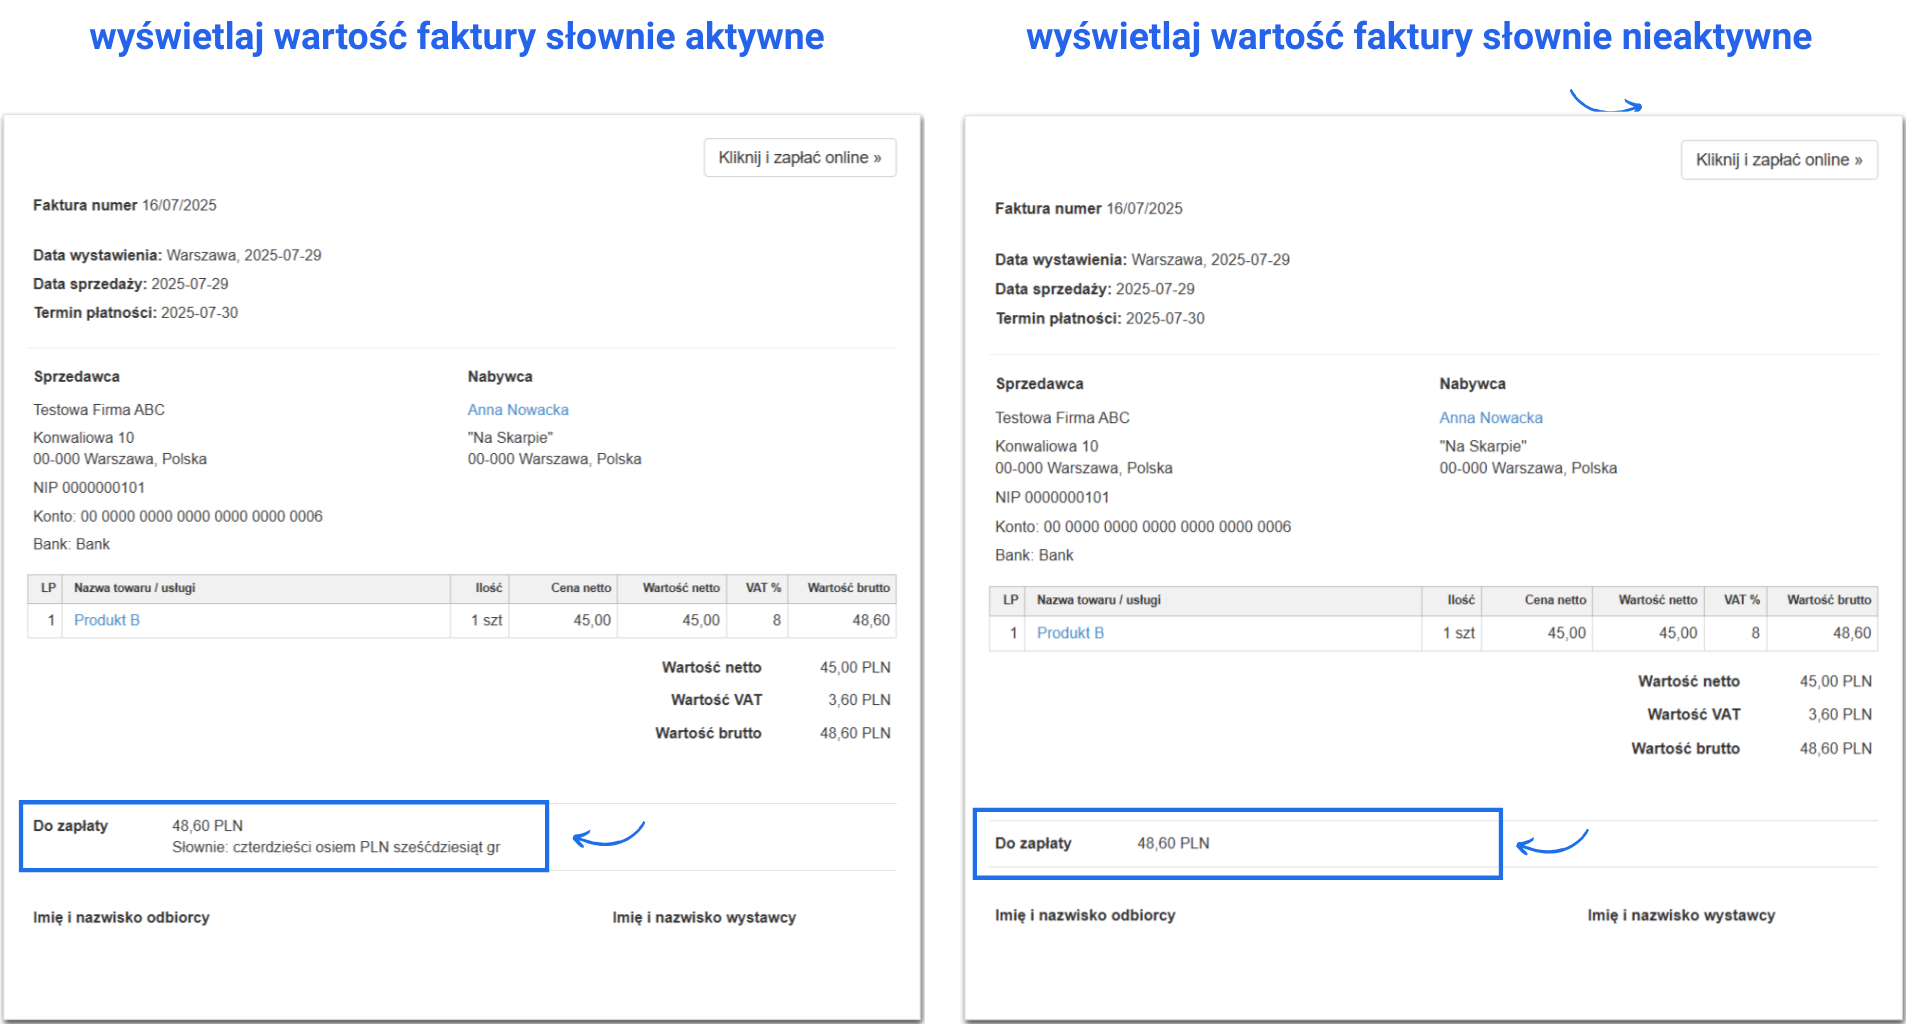Open the Anna Nowacka buyer link on right invoice

(x=1491, y=417)
